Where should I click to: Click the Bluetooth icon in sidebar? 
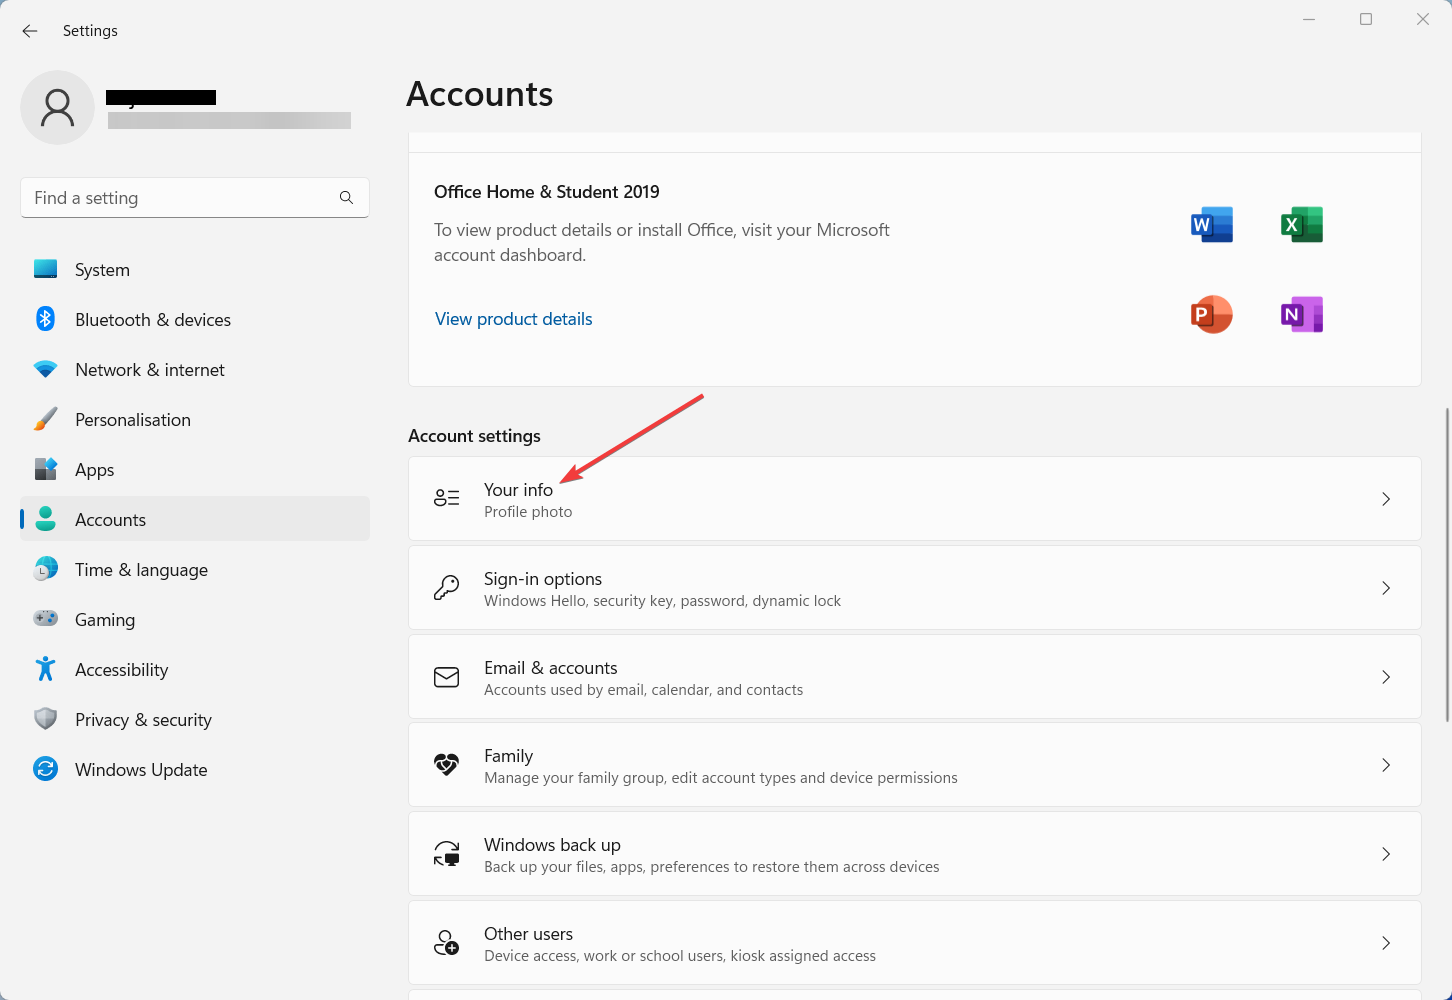tap(45, 319)
